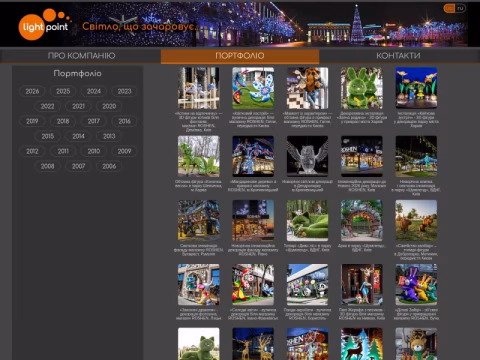Open the illuminated tree at ROSHEN thumbnail

pyautogui.click(x=253, y=156)
